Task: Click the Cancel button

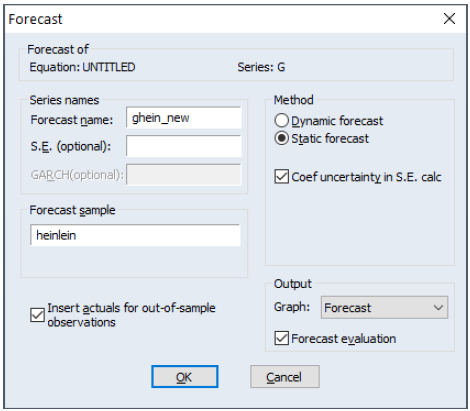Action: pos(285,377)
